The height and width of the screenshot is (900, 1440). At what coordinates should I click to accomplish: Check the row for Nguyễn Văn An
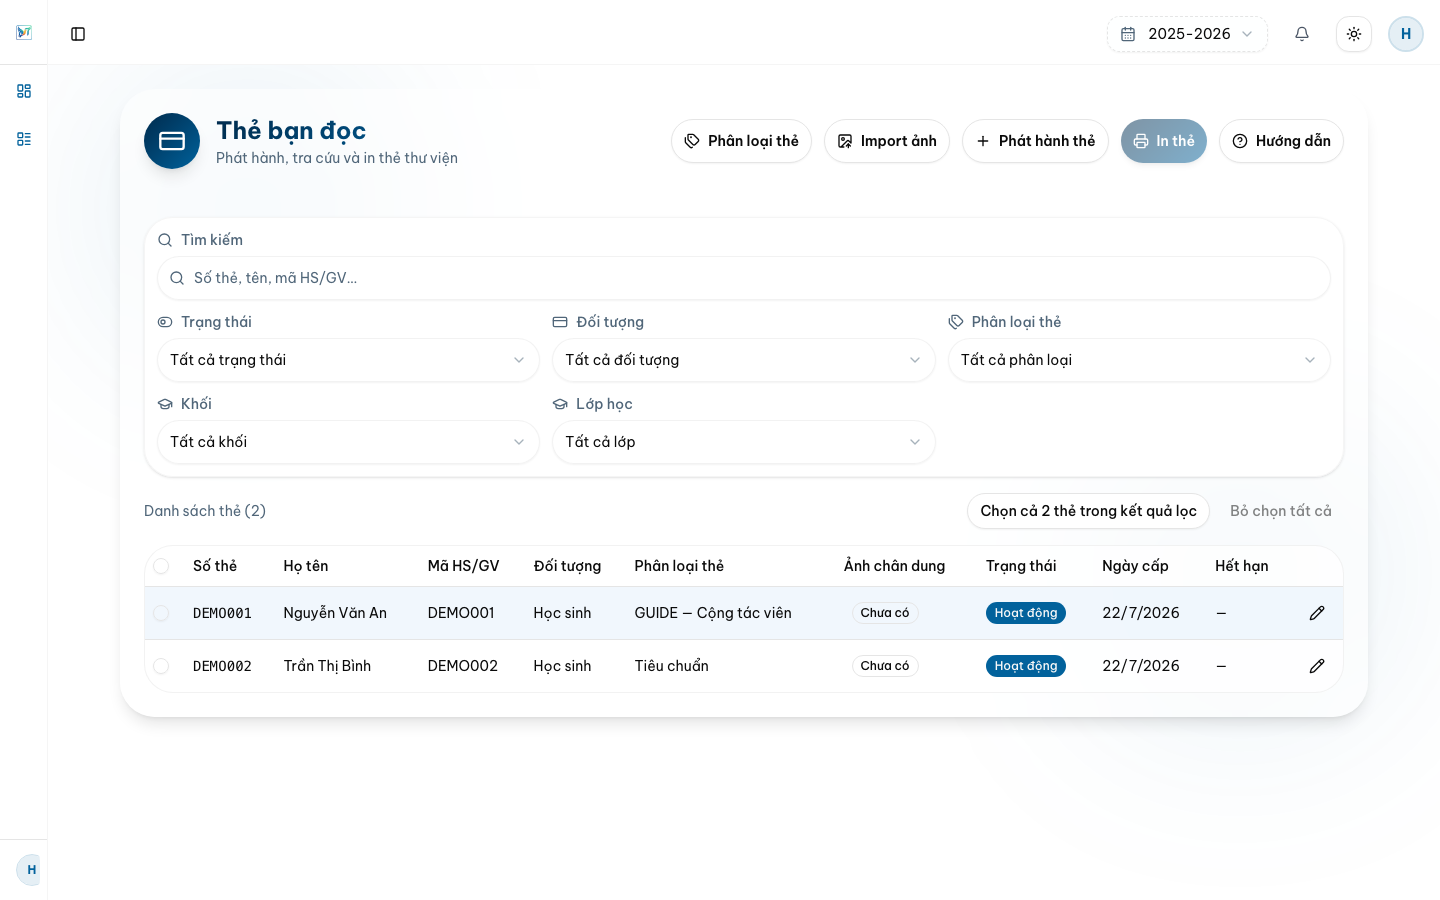[161, 613]
